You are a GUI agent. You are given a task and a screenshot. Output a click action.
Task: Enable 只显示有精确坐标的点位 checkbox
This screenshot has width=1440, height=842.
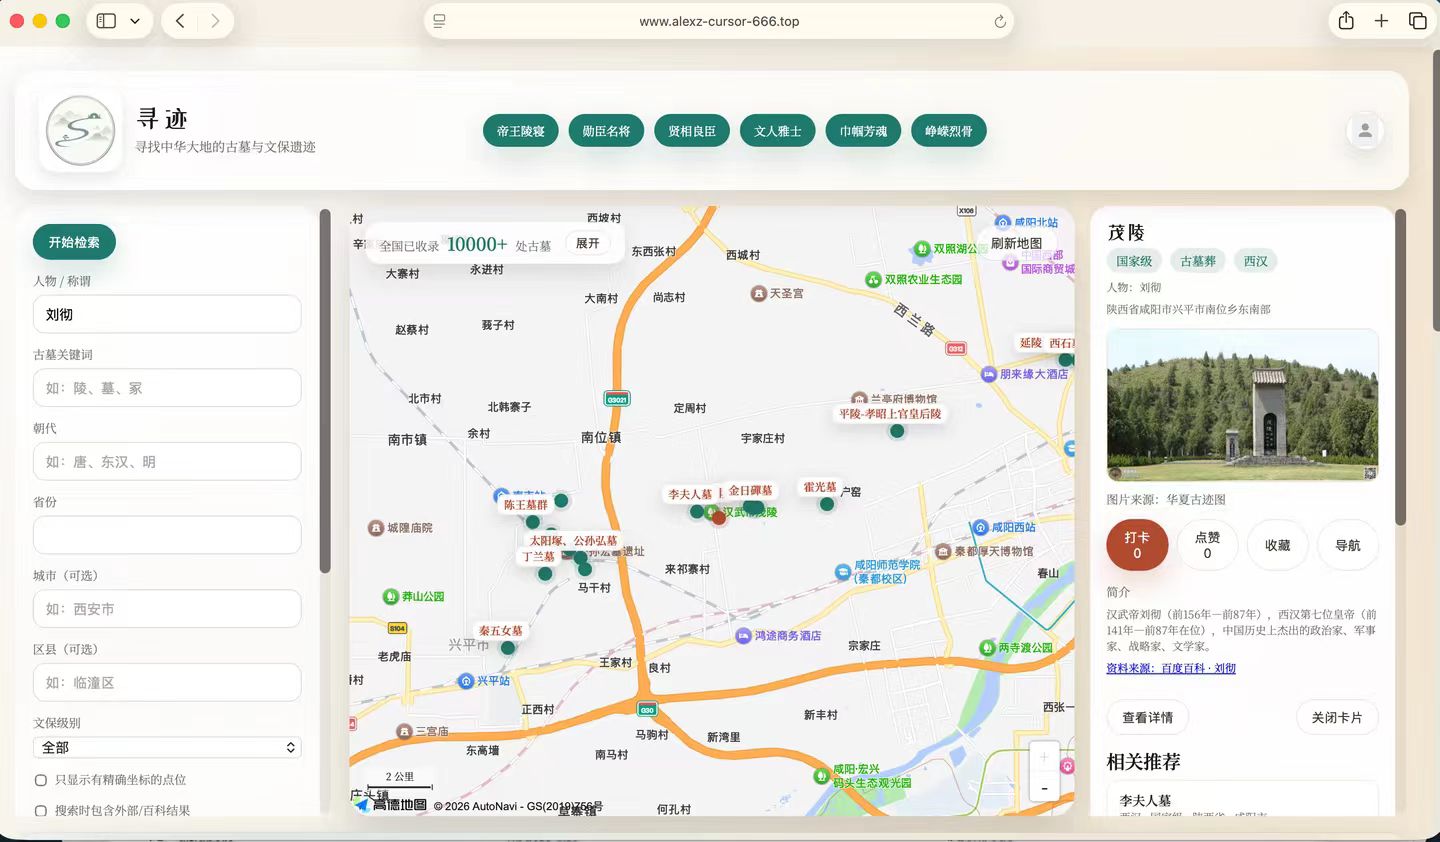[x=40, y=779]
